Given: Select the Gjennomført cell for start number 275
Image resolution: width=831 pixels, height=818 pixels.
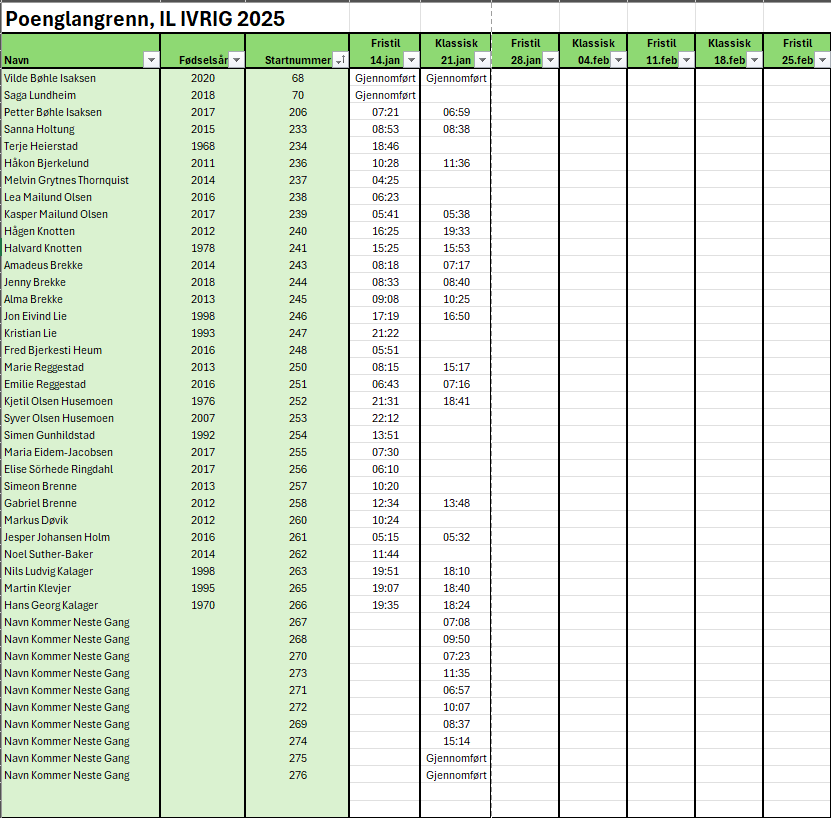Looking at the screenshot, I should tap(456, 758).
